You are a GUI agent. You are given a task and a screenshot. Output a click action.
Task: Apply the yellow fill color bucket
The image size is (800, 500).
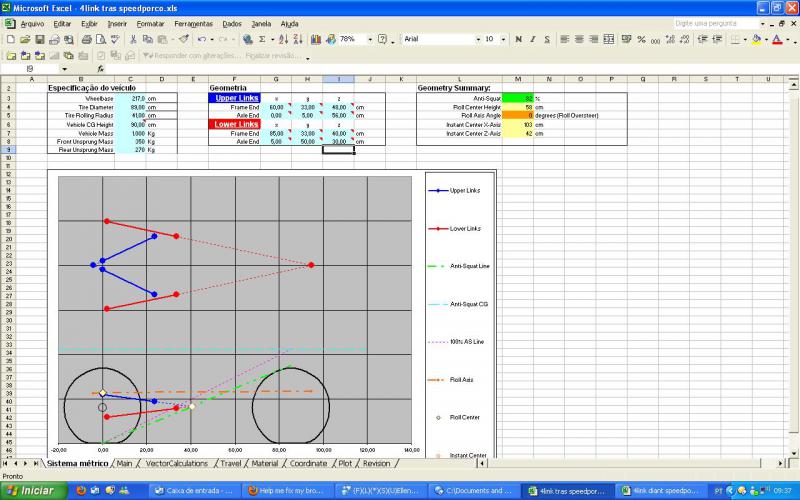click(757, 39)
